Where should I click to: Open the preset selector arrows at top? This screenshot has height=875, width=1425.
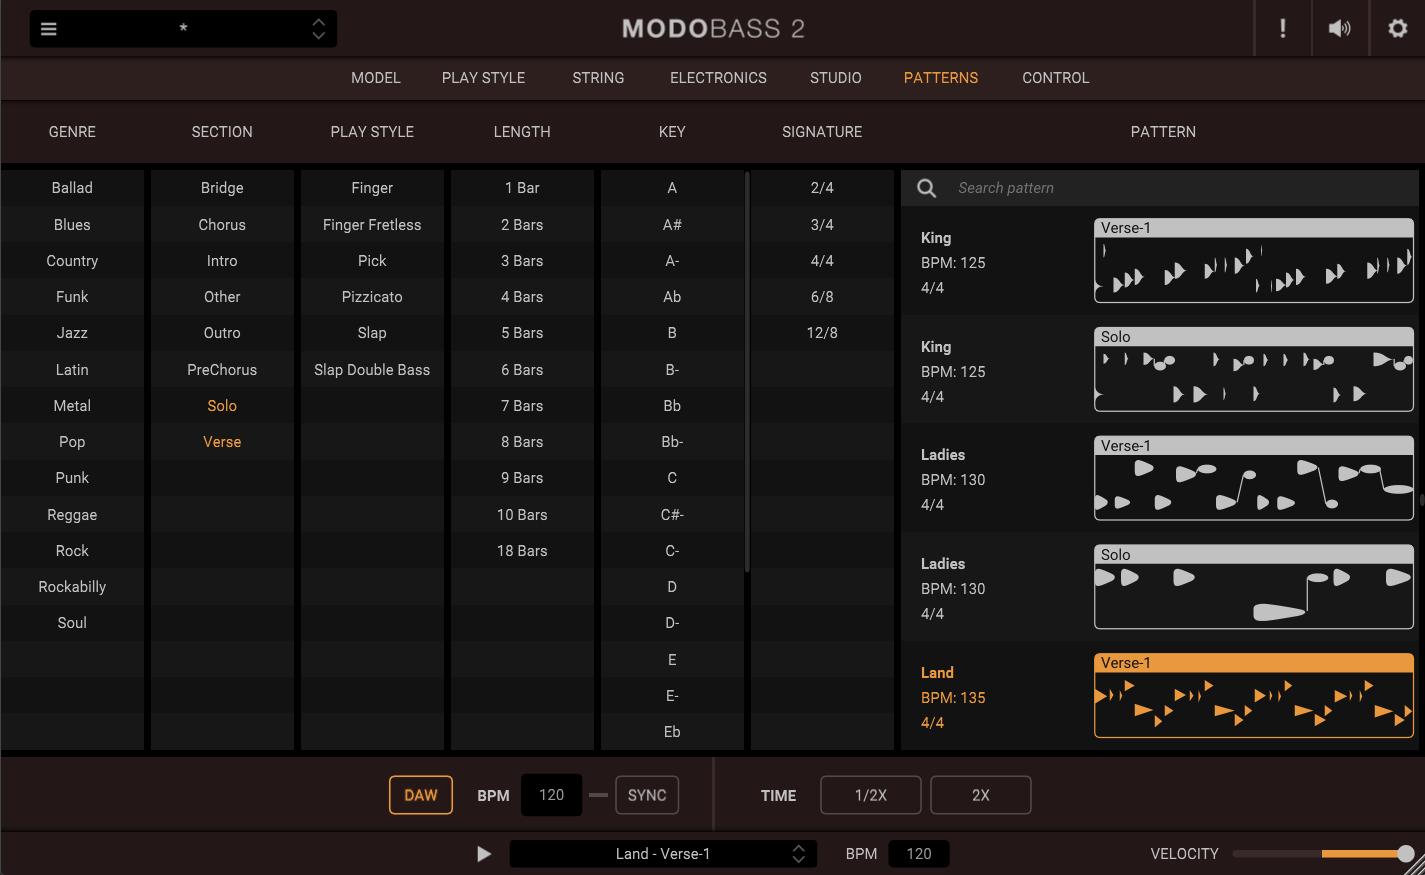pos(318,29)
